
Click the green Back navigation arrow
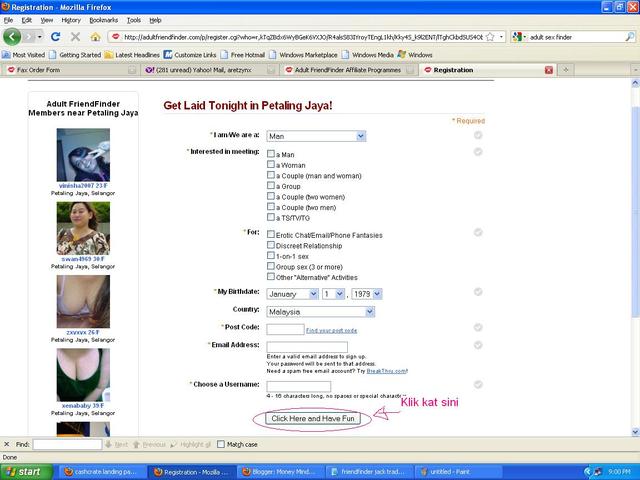coord(12,37)
